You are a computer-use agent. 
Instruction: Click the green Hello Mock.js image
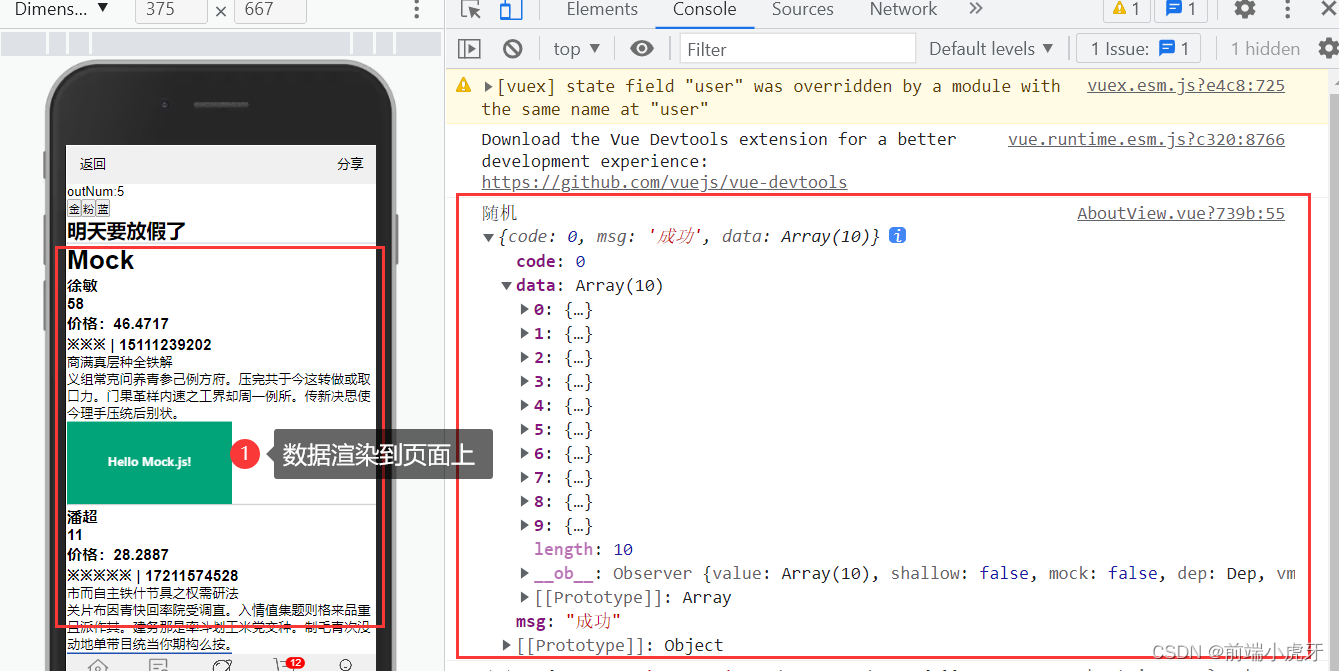(149, 462)
